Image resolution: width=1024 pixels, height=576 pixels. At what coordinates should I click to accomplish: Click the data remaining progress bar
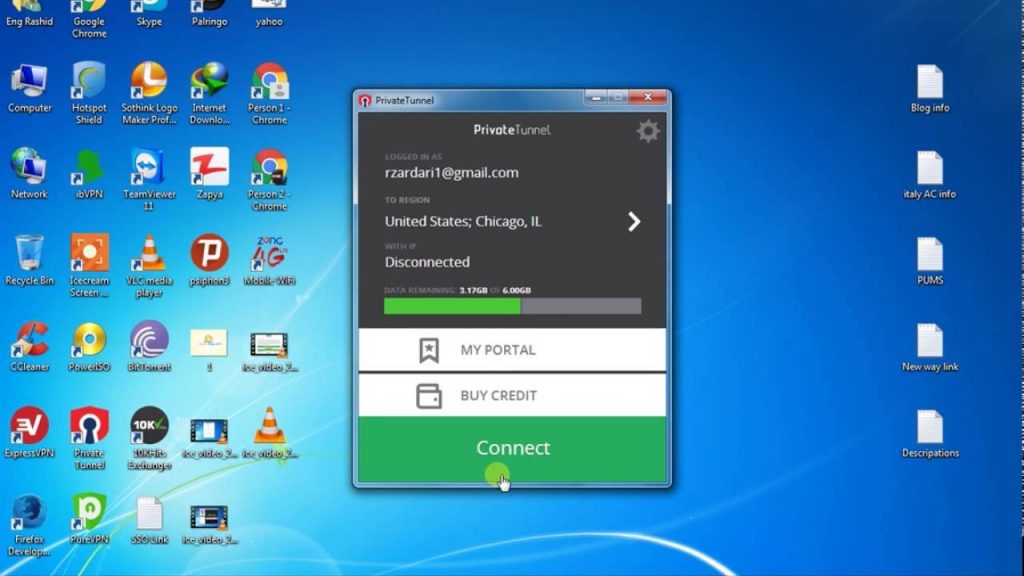click(x=512, y=306)
